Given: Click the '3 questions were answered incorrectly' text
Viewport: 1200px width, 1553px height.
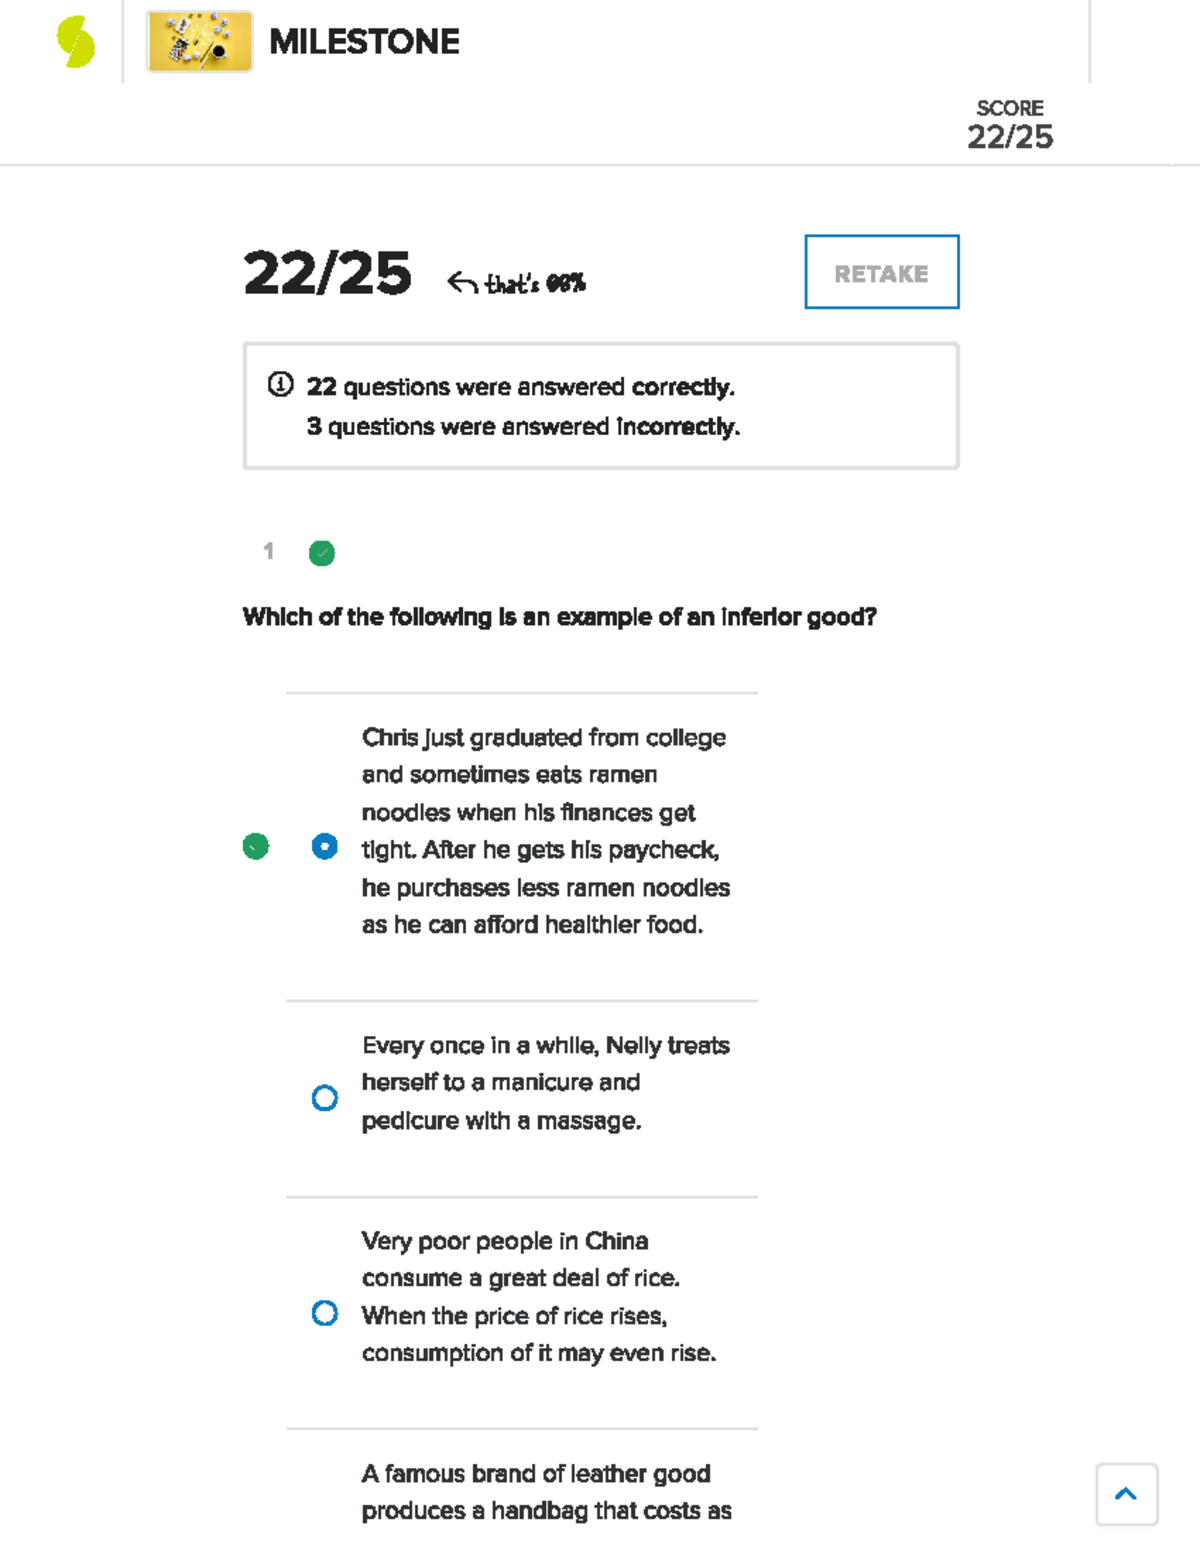Looking at the screenshot, I should pos(523,427).
